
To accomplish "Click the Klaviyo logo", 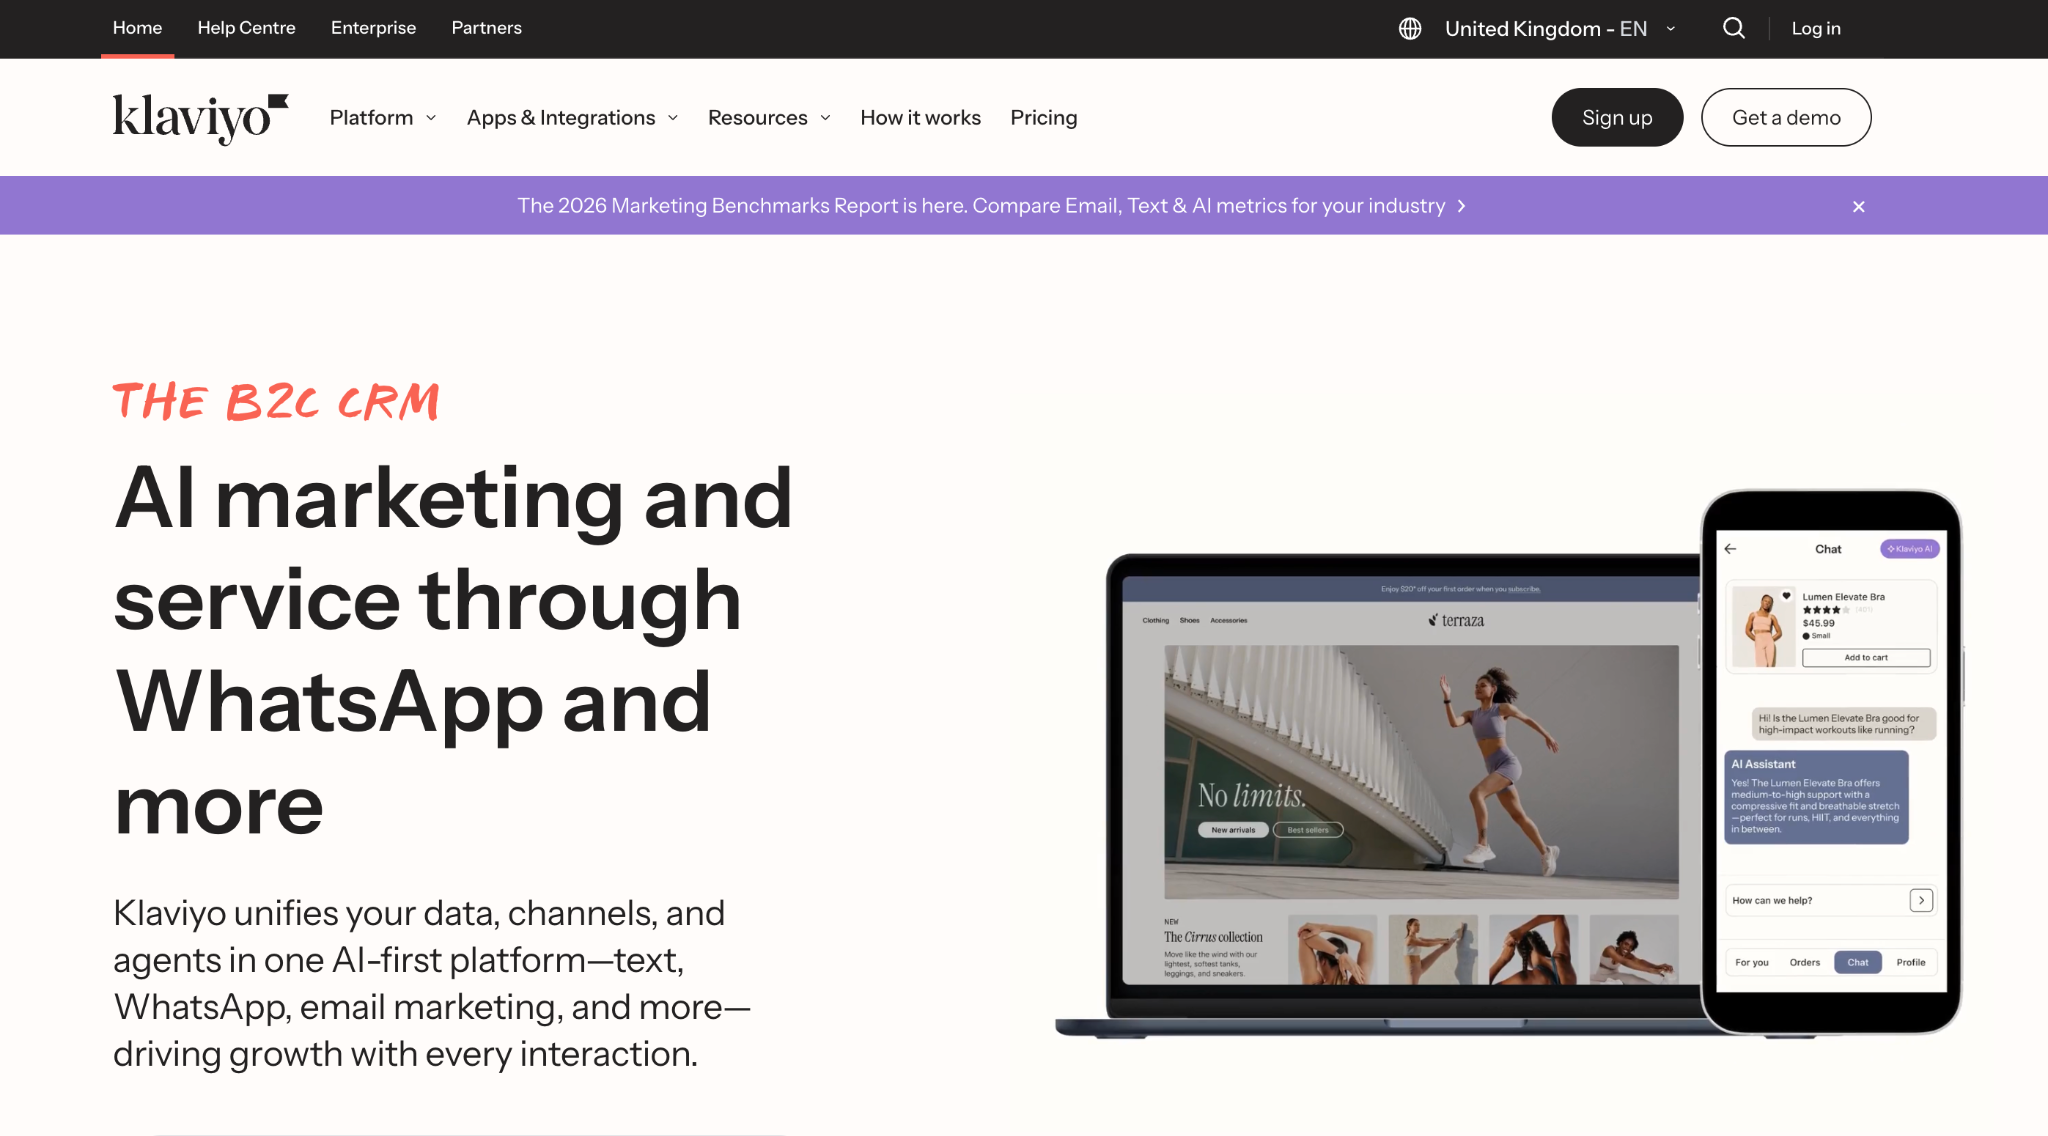I will tap(200, 118).
